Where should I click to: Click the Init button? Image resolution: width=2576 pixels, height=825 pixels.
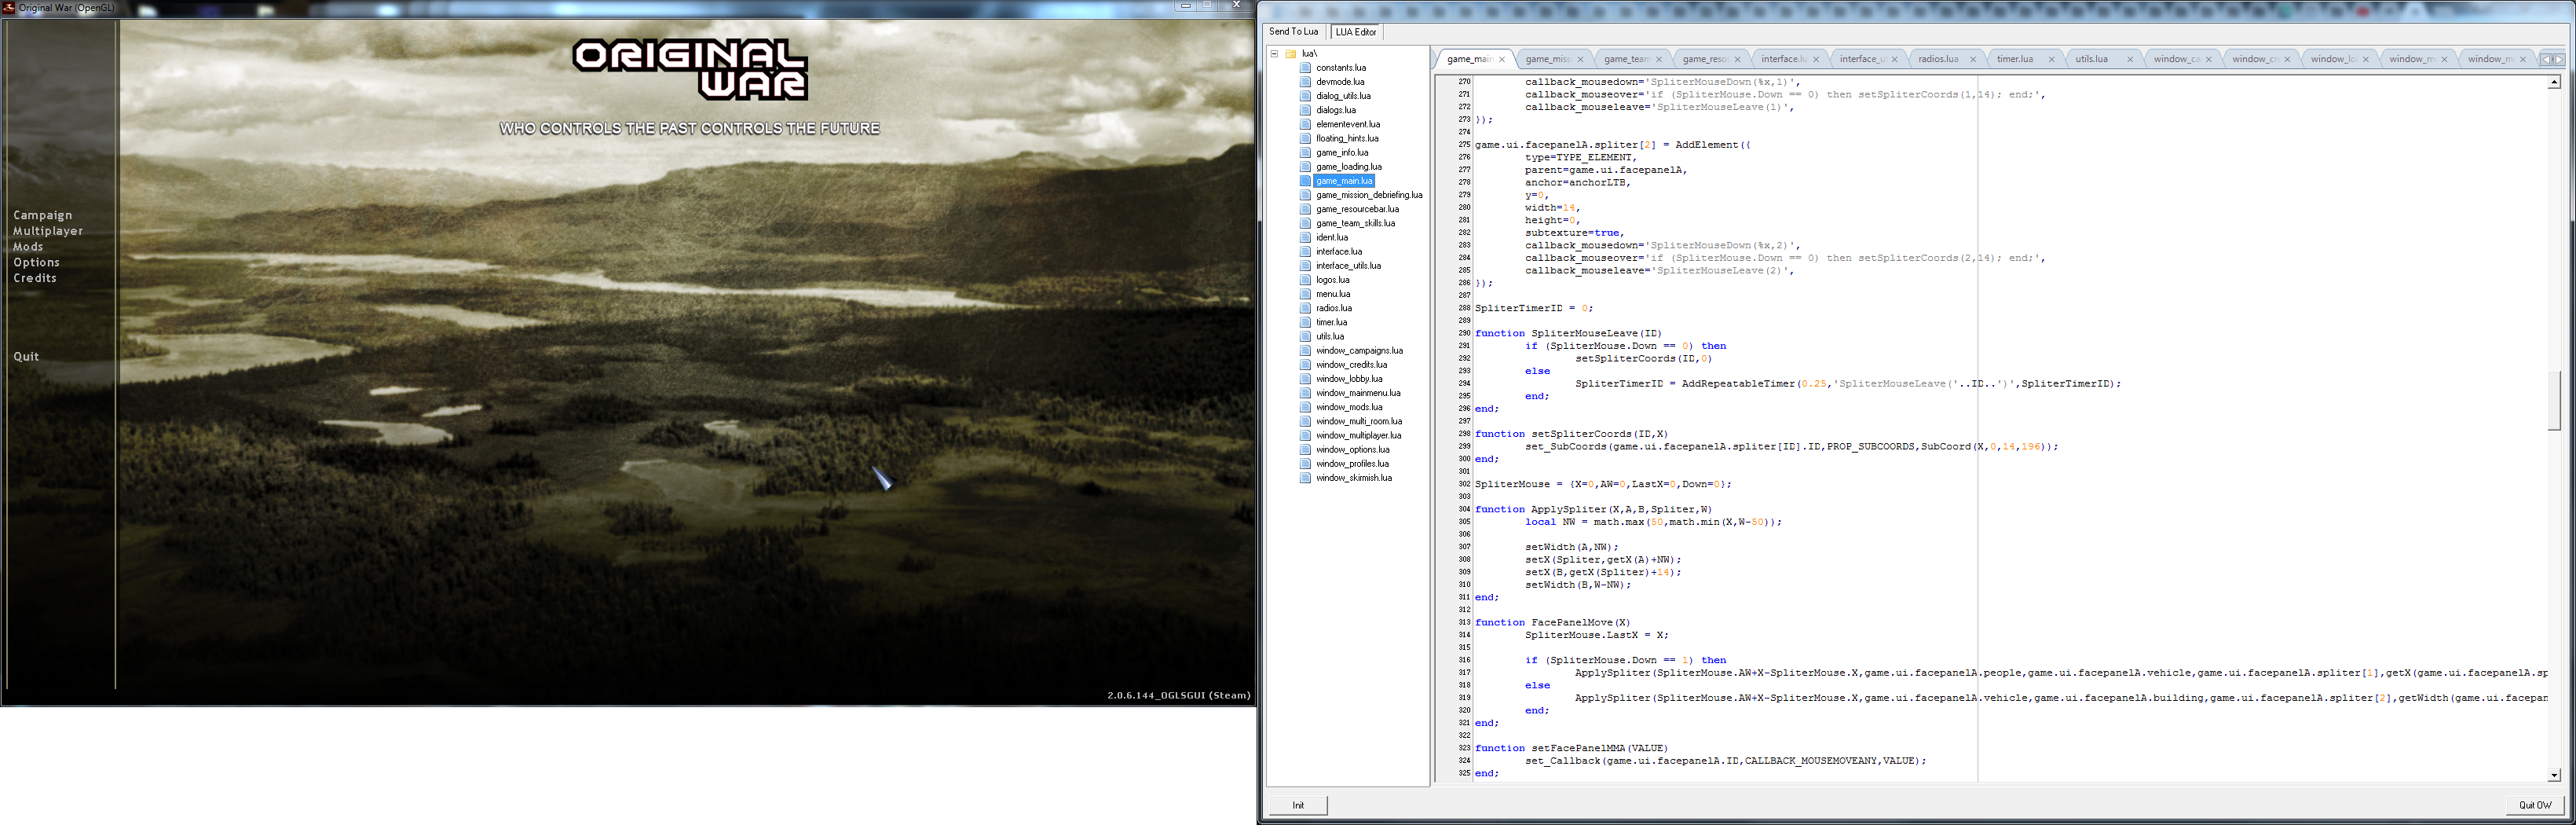[x=1298, y=805]
